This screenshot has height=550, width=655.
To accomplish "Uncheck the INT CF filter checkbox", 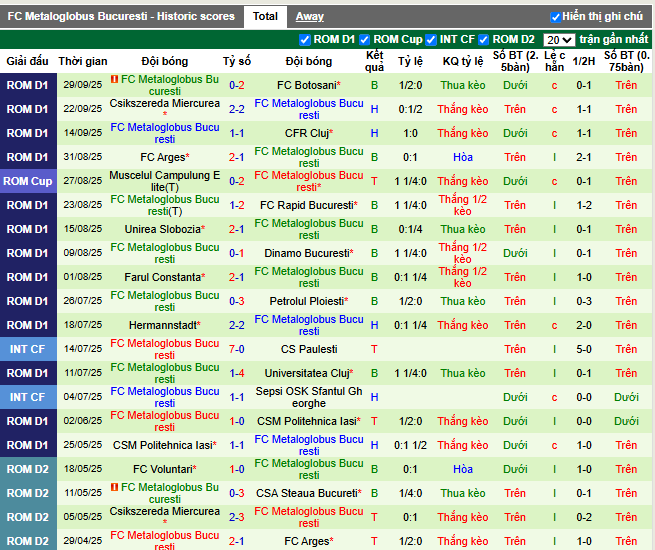I will click(x=431, y=40).
